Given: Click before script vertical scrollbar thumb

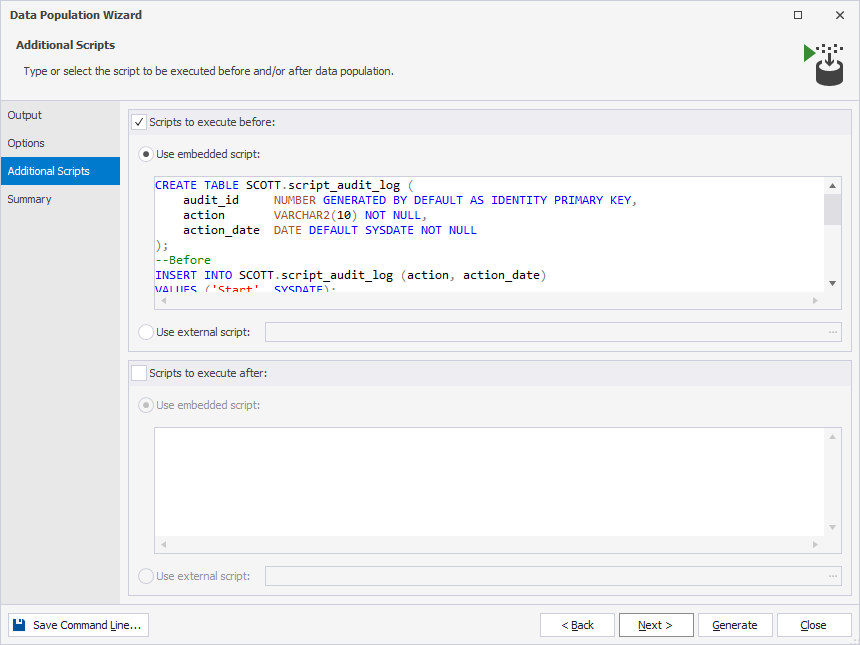Looking at the screenshot, I should [833, 210].
